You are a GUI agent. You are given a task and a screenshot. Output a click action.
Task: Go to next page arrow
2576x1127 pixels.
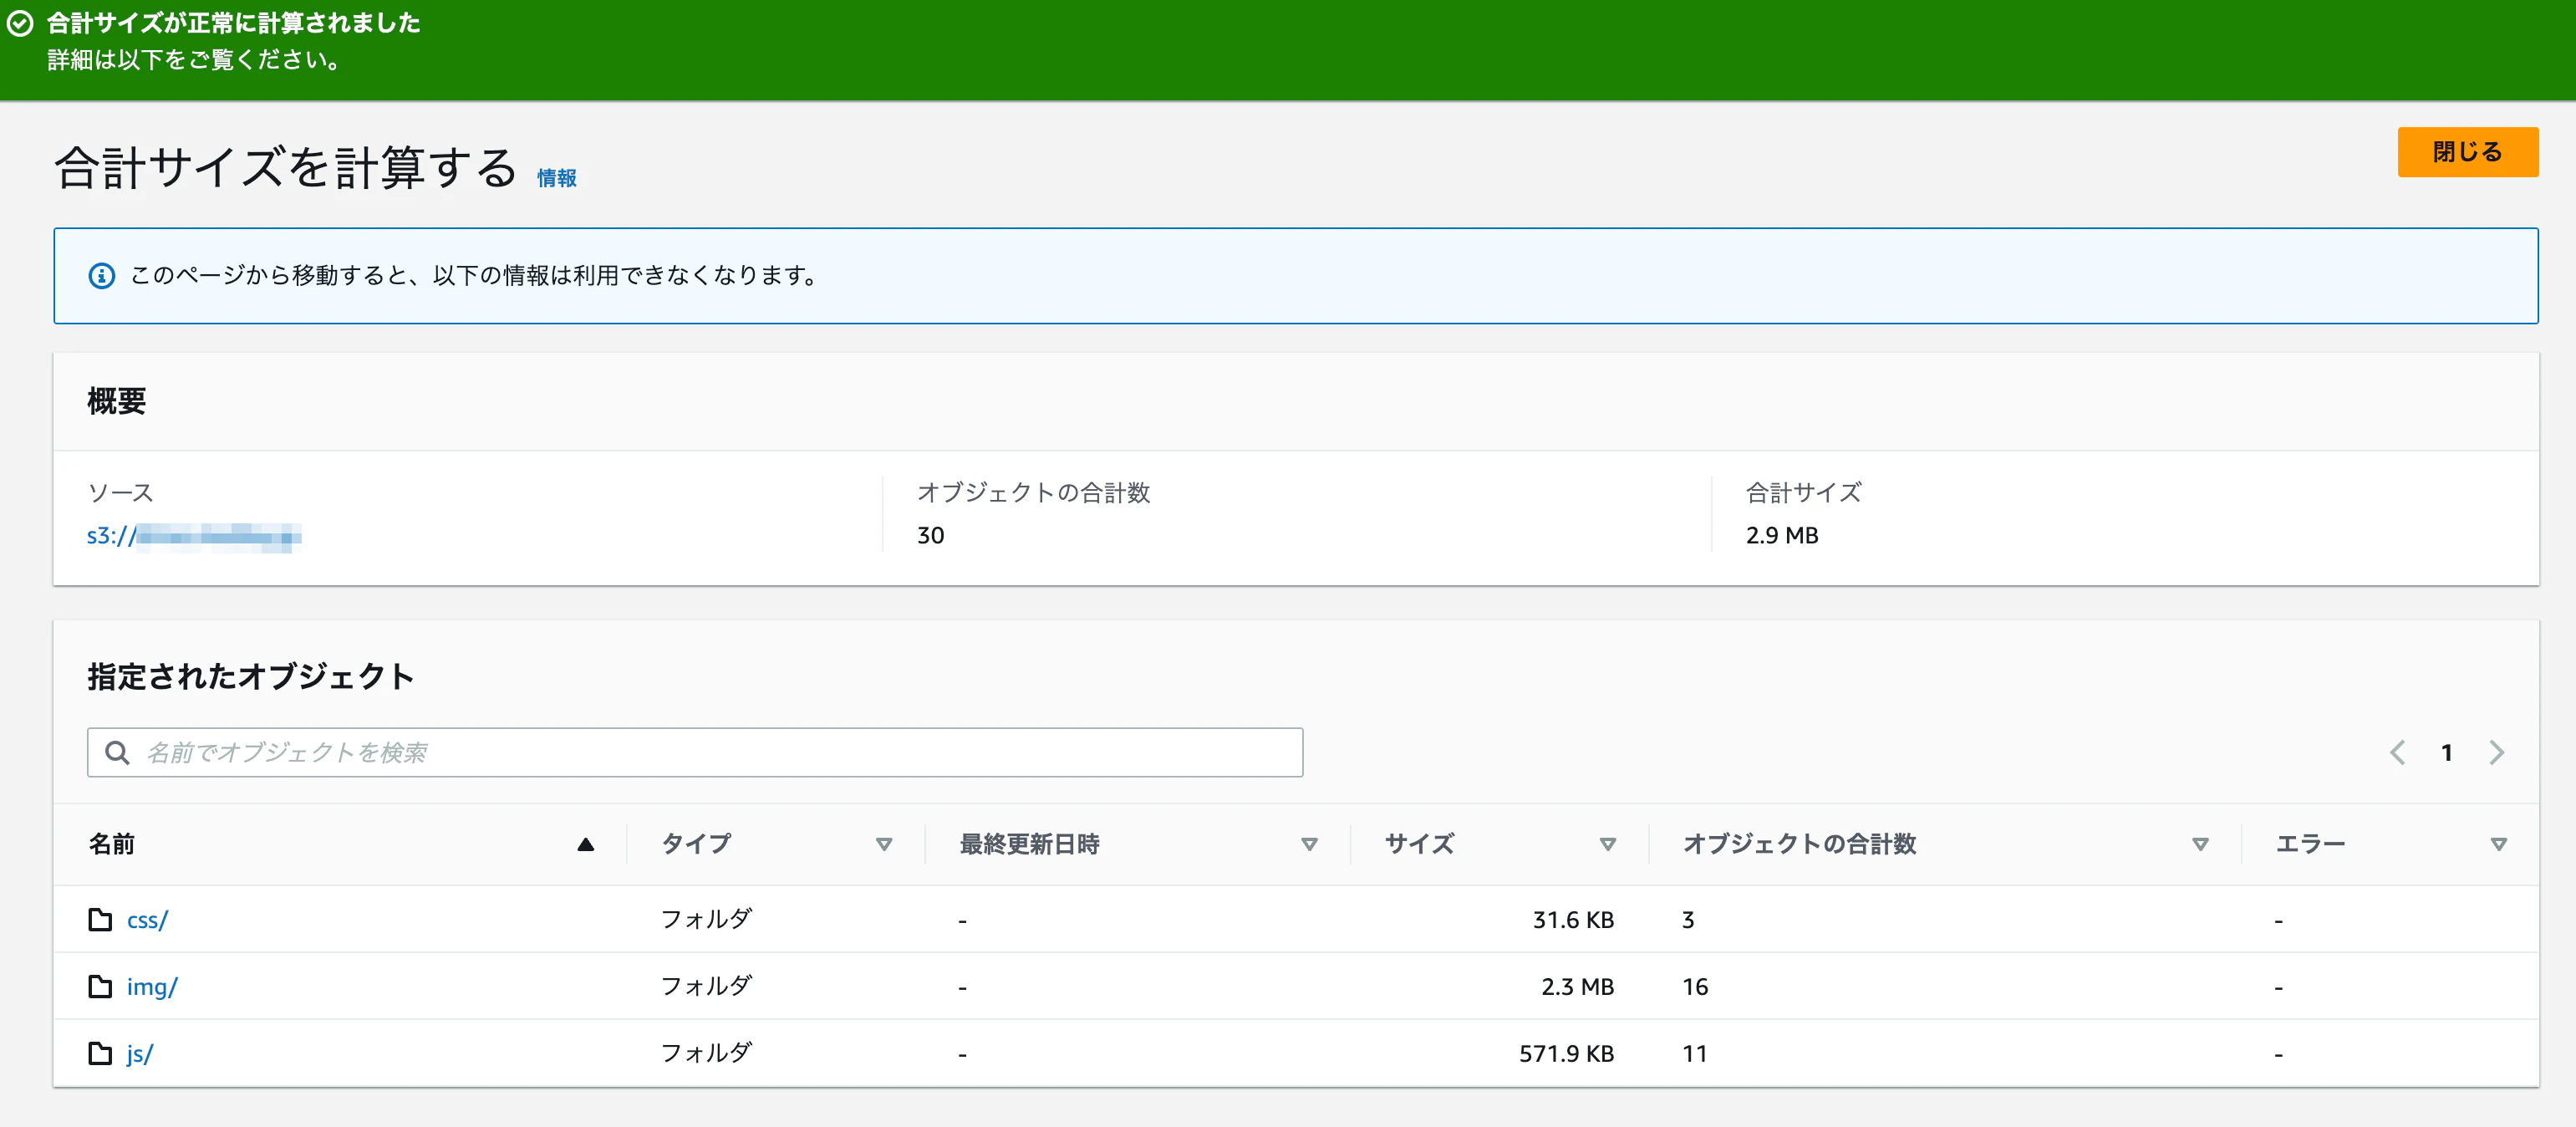coord(2497,752)
